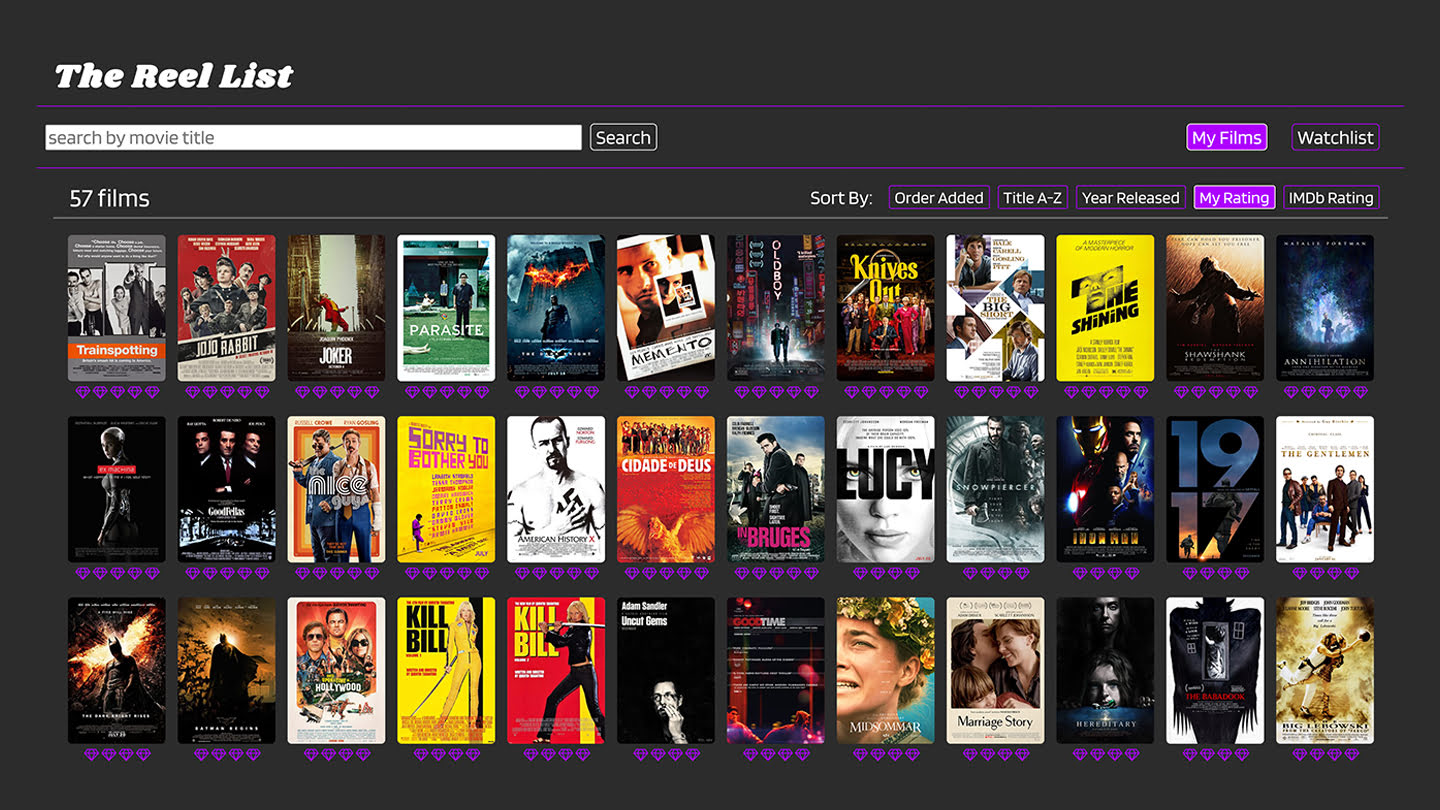The height and width of the screenshot is (810, 1440).
Task: Open the Midsommar poster
Action: pyautogui.click(x=886, y=671)
